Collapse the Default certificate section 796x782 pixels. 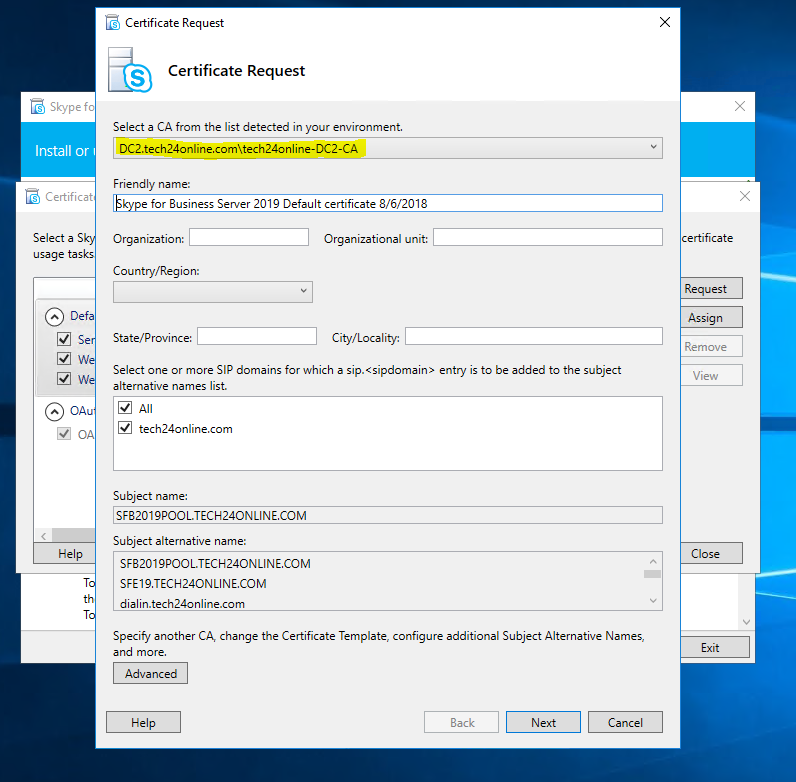[52, 316]
